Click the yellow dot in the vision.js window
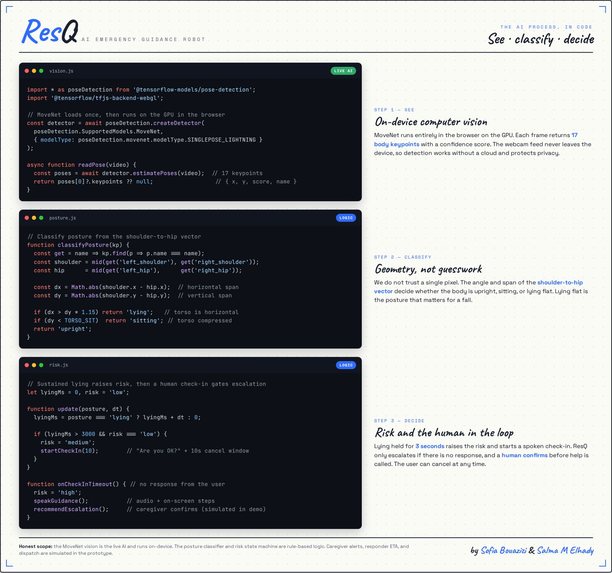 tap(34, 71)
